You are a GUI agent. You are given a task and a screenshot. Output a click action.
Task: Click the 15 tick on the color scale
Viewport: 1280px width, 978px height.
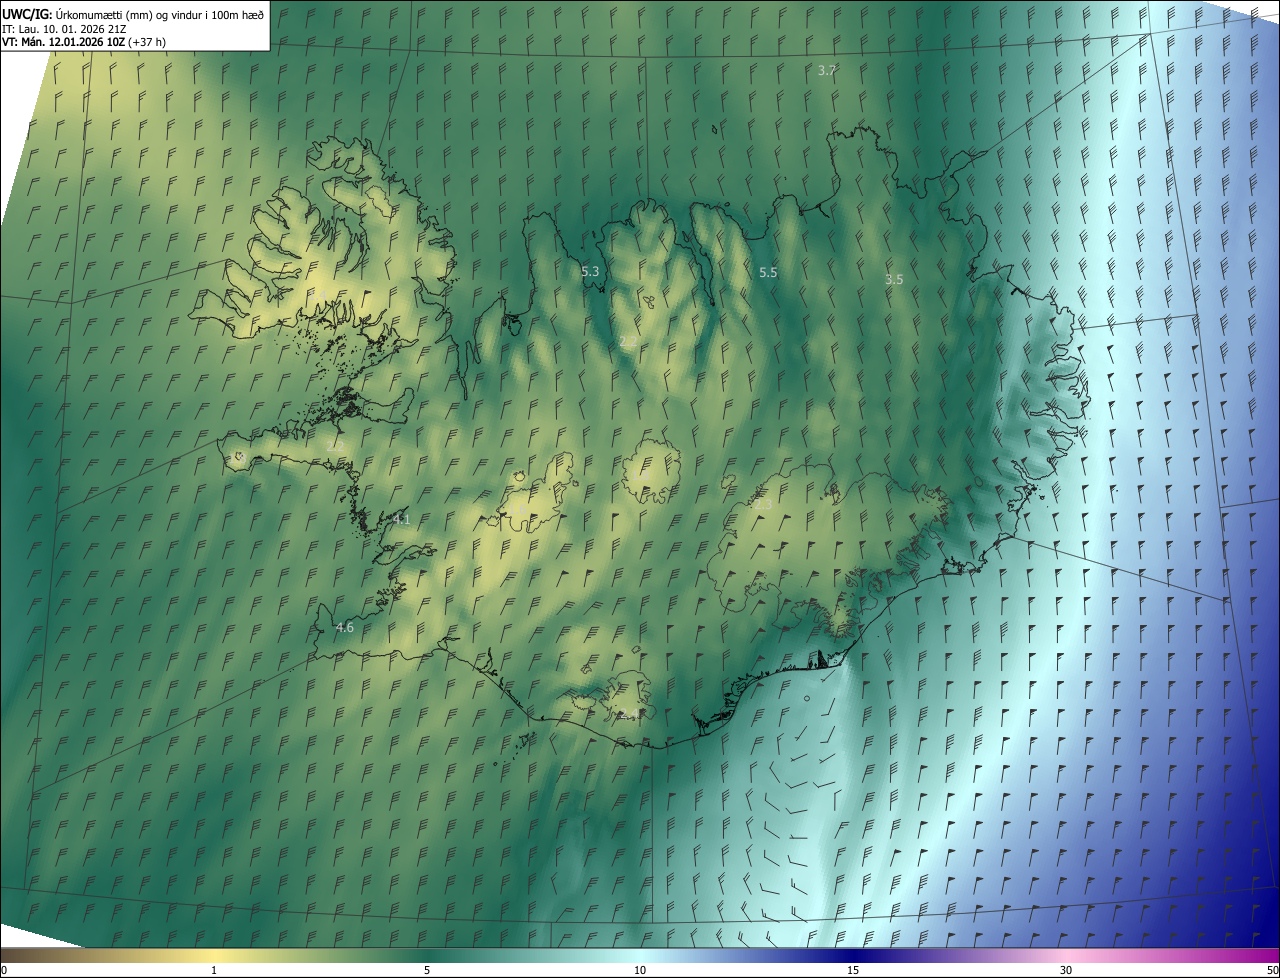tap(853, 970)
